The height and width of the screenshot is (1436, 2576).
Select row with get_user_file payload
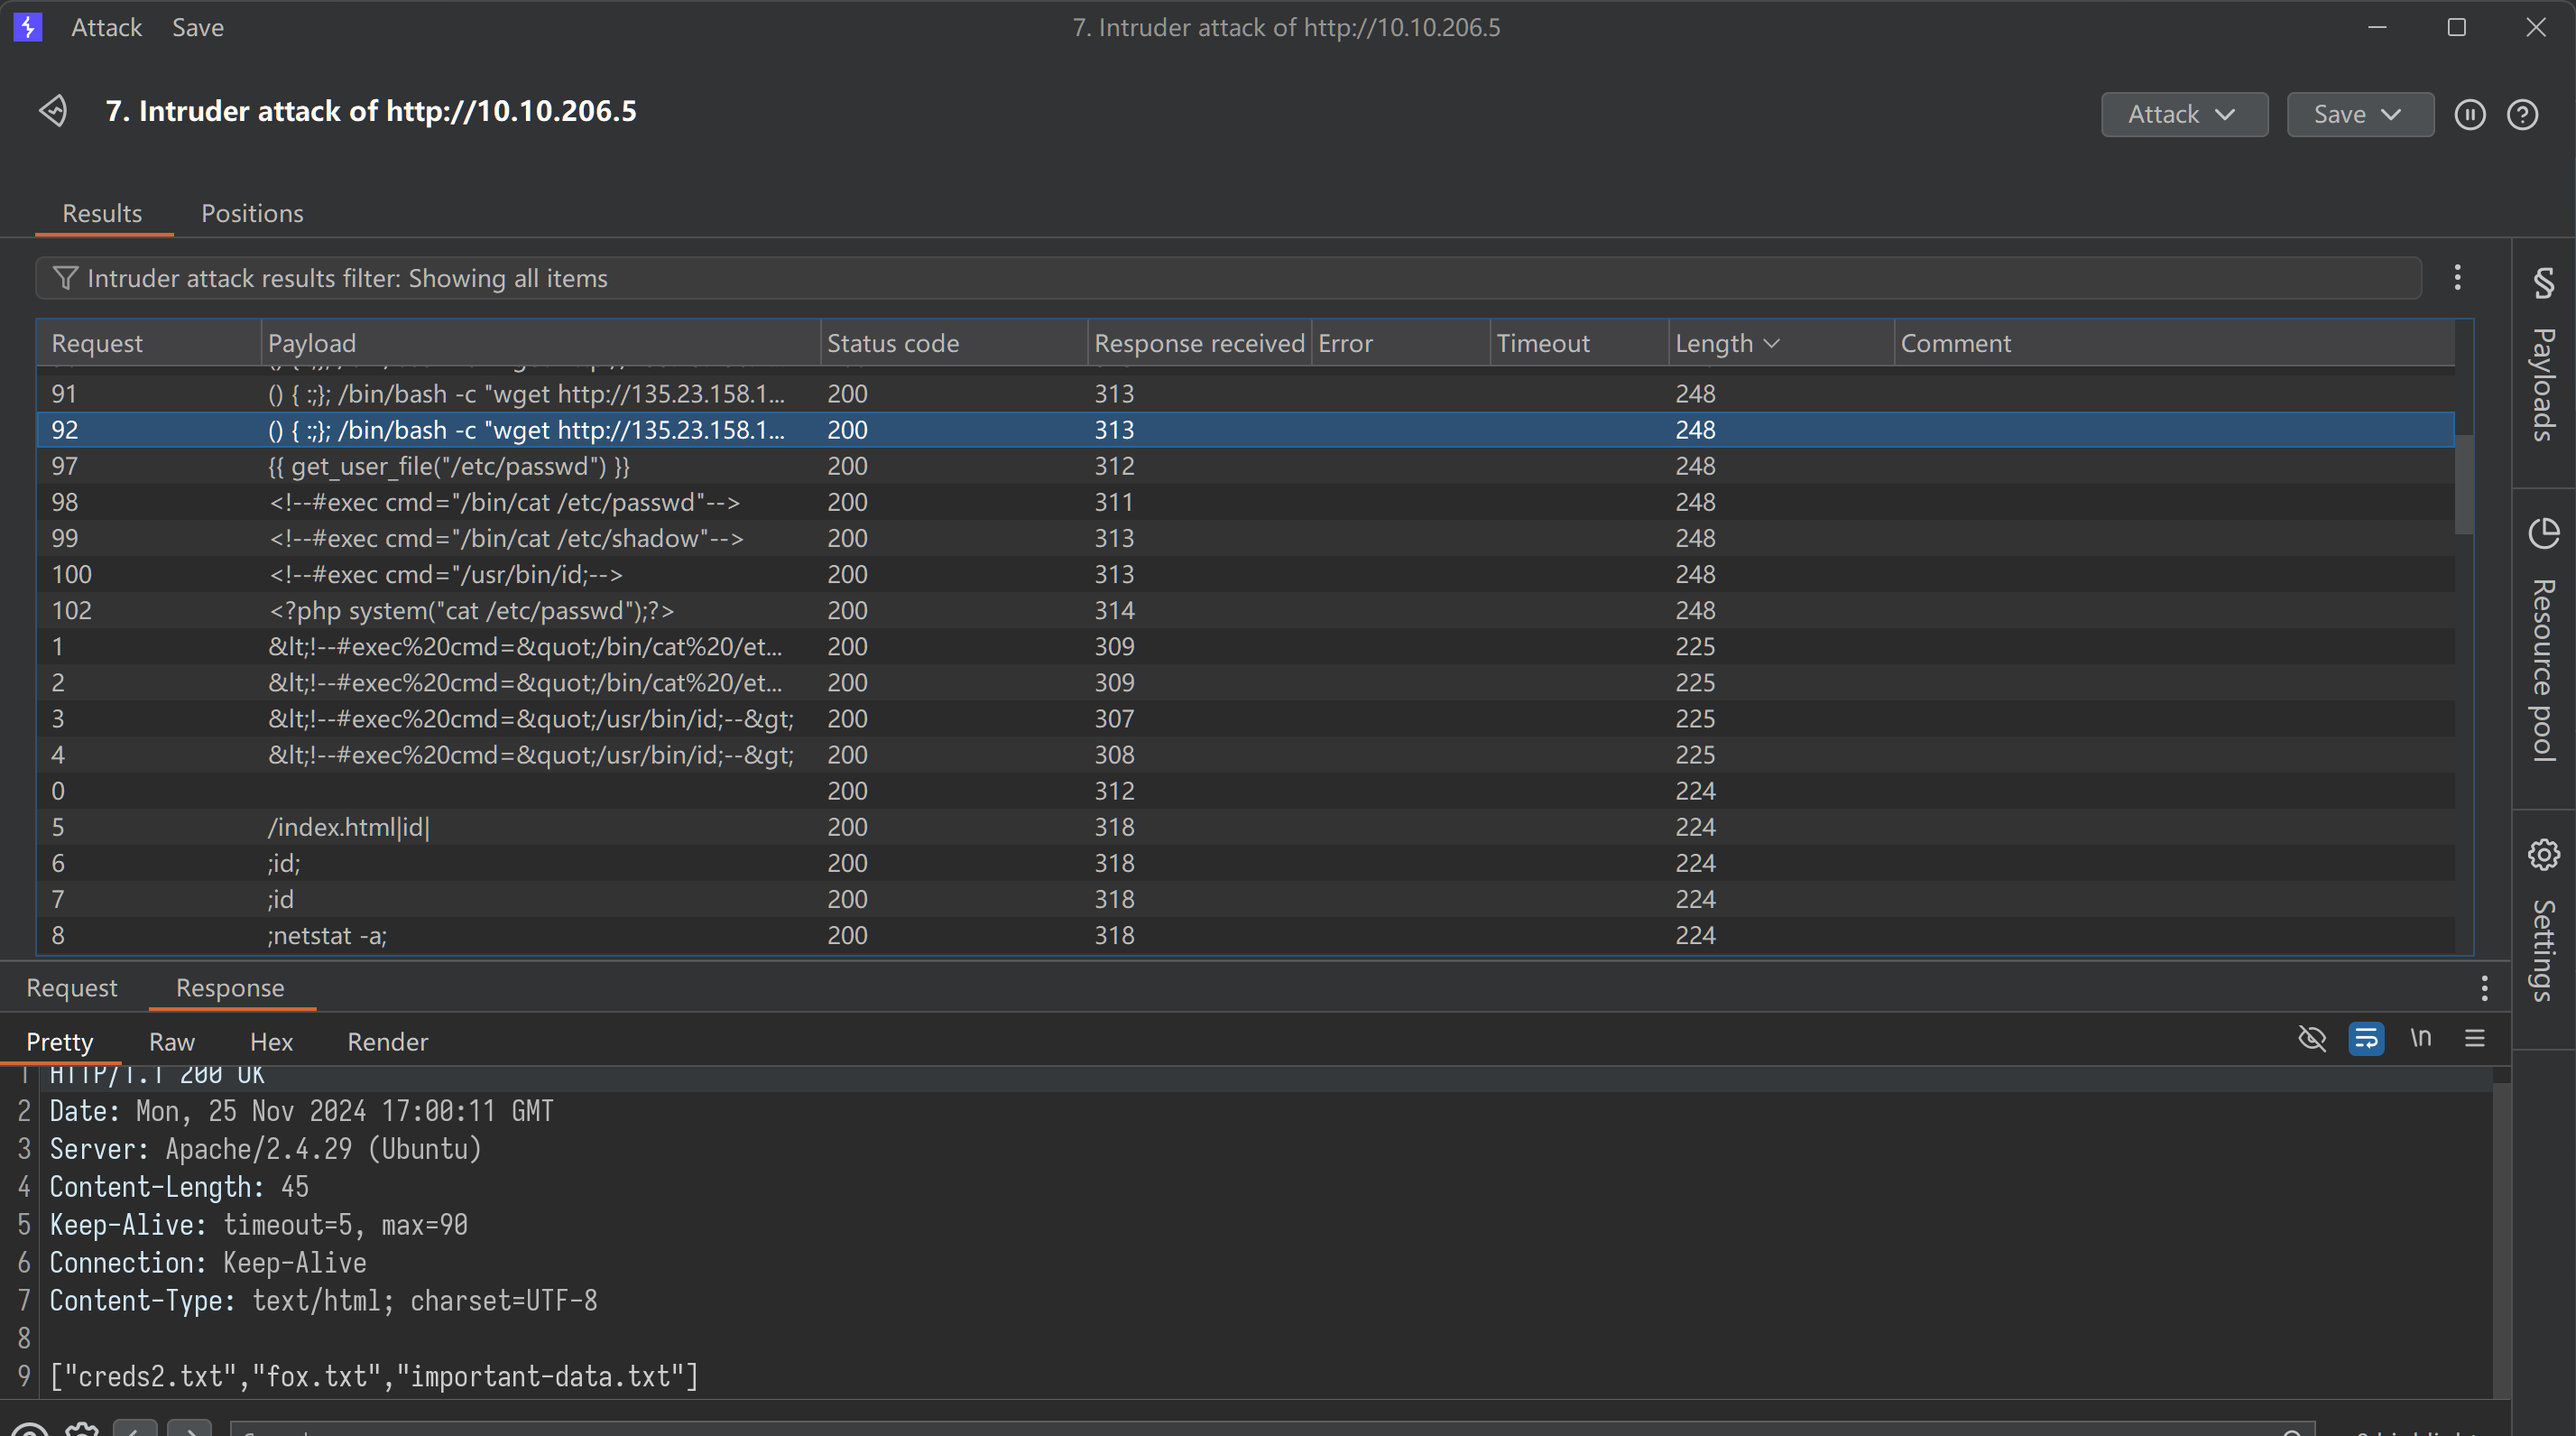point(1245,466)
